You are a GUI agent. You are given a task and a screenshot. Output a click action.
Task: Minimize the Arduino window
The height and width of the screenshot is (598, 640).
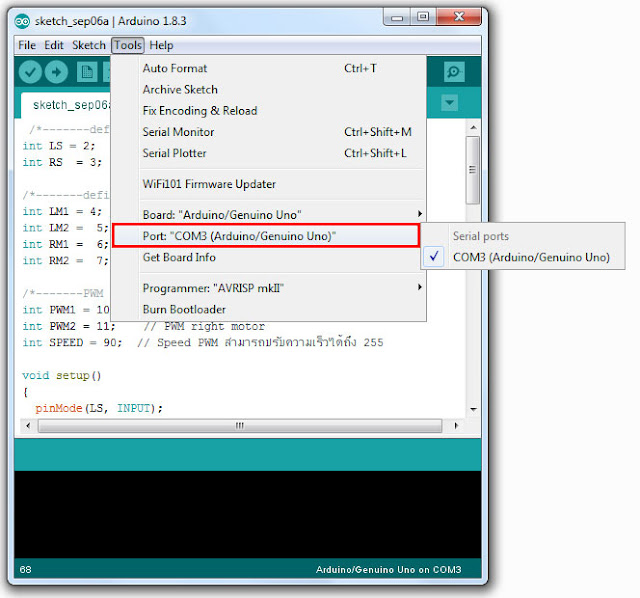[x=397, y=18]
